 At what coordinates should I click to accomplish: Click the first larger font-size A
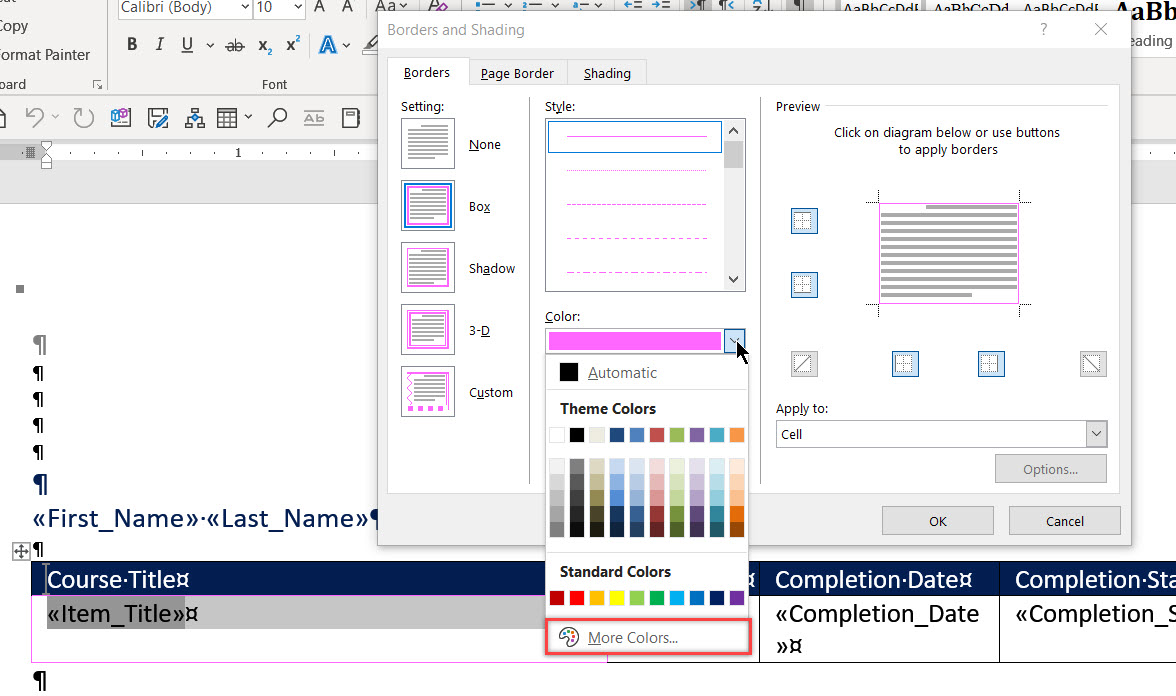tap(320, 7)
